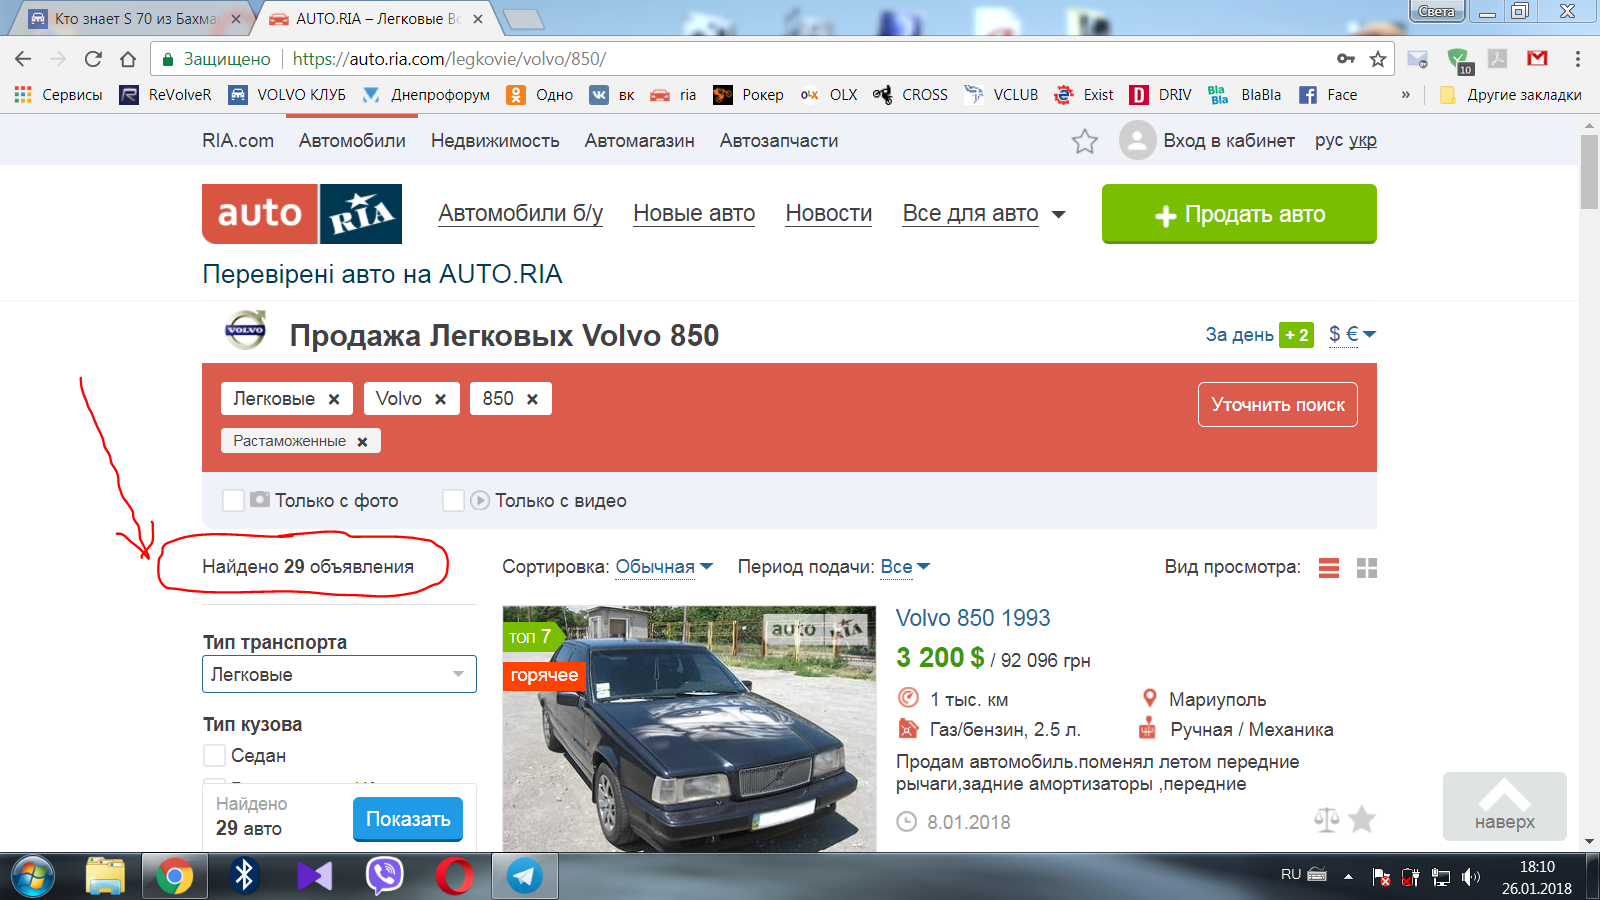Open the Автозапчасти top navigation item
1600x900 pixels.
(778, 141)
